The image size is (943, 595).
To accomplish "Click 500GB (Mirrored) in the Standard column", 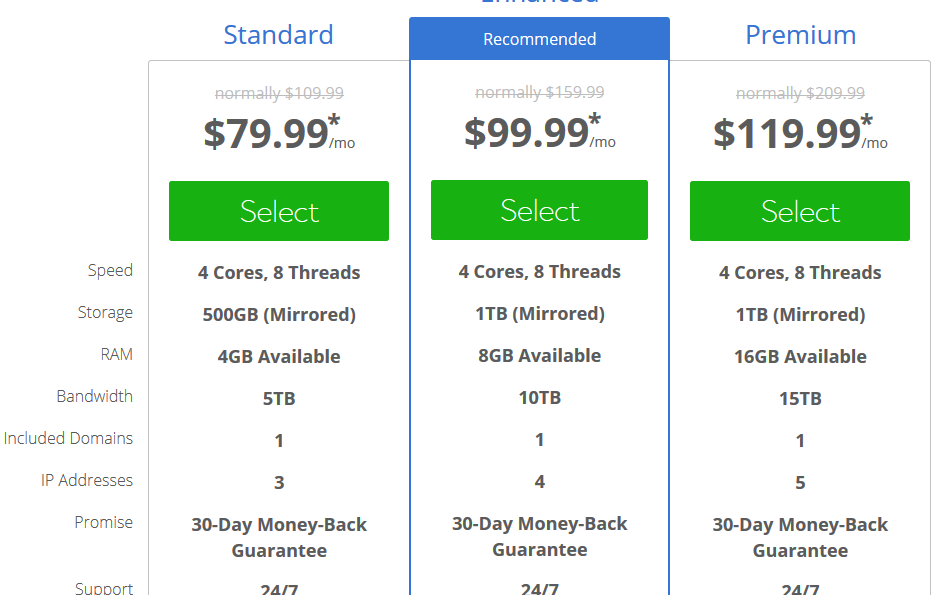I will click(x=279, y=315).
